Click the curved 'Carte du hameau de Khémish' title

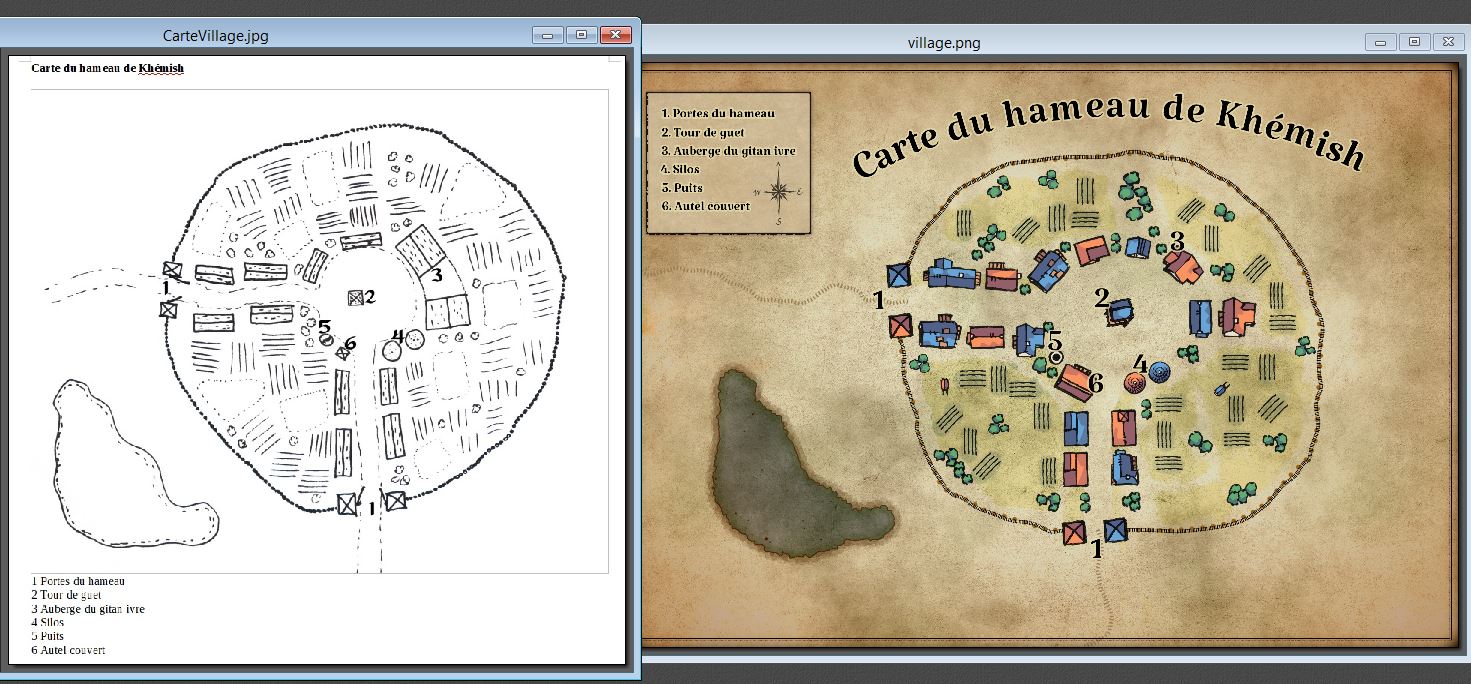[1106, 130]
